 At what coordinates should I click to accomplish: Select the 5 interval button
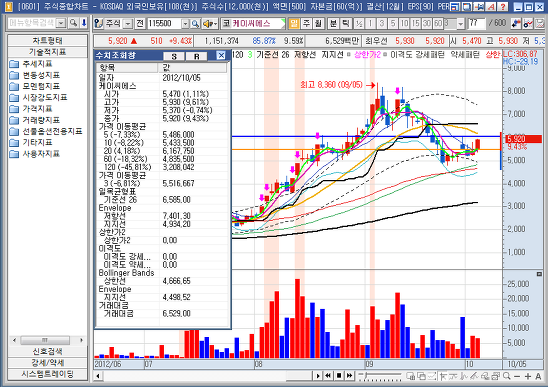[393, 23]
